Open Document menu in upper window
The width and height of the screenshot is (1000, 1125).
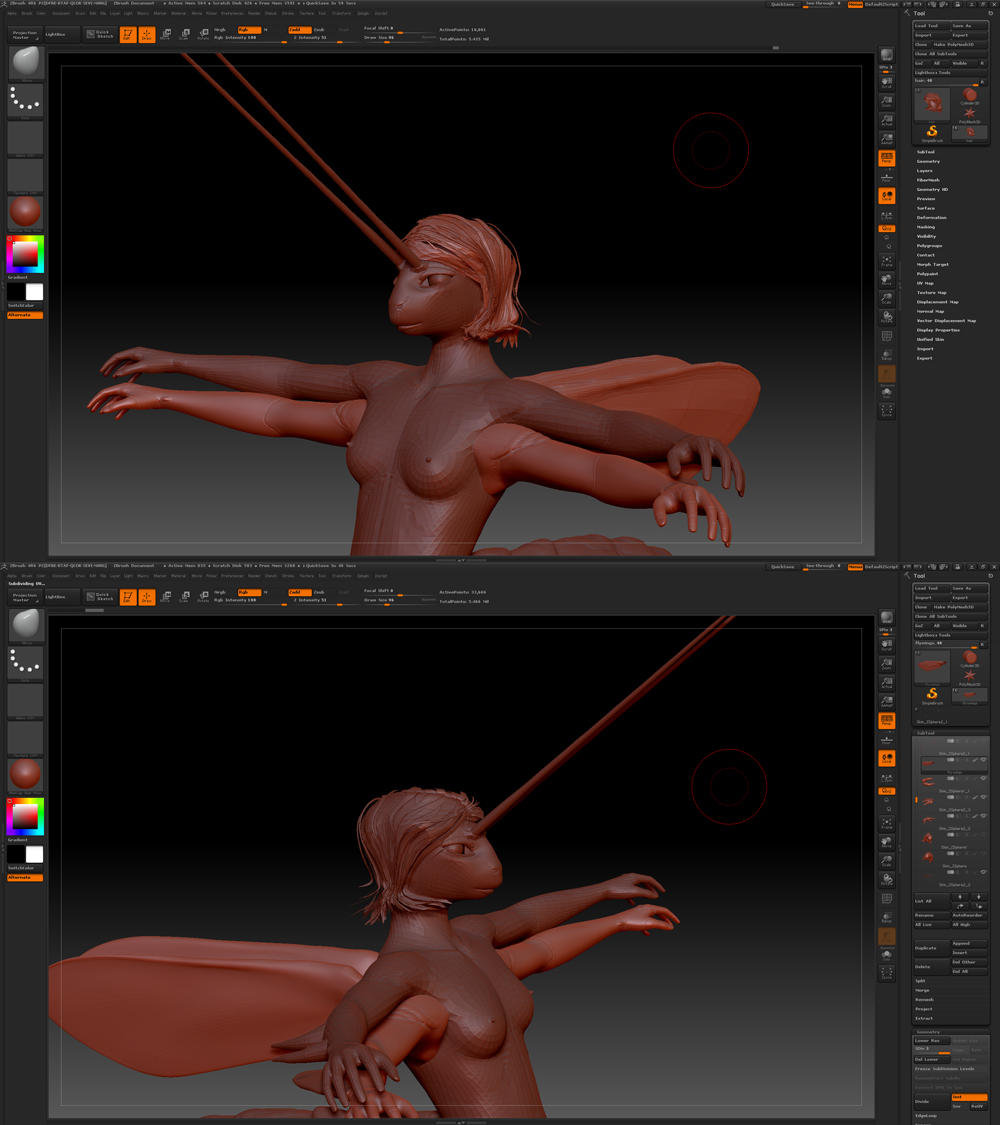pyautogui.click(x=61, y=13)
